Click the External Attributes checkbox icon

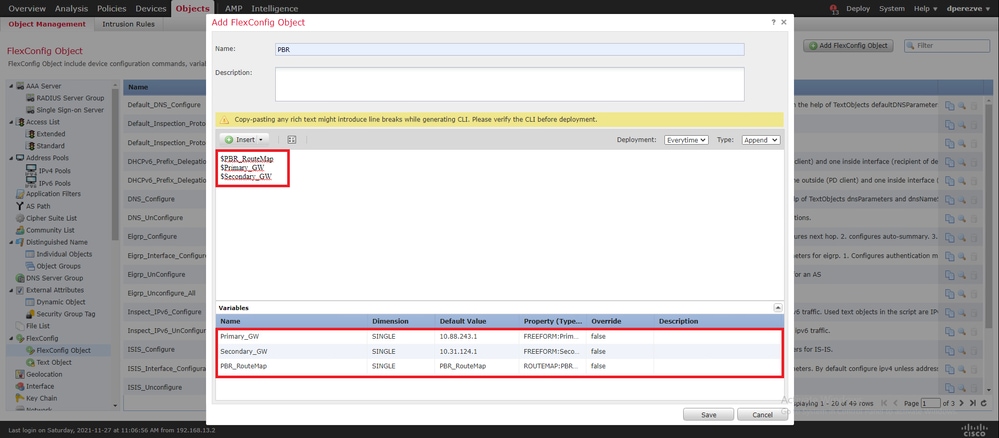(x=20, y=290)
